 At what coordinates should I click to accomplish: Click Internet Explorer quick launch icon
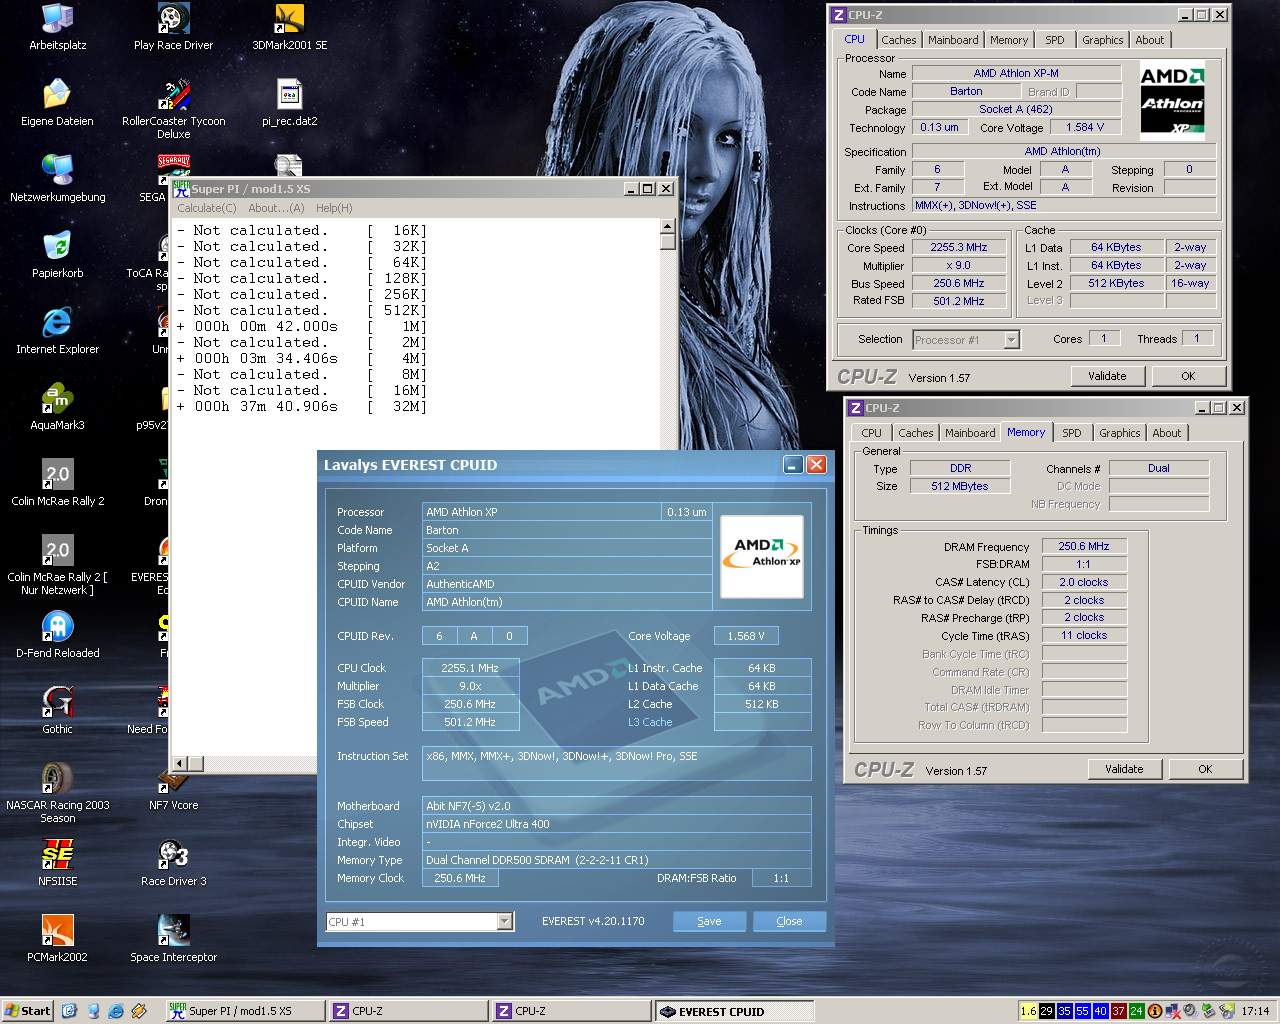point(116,1011)
